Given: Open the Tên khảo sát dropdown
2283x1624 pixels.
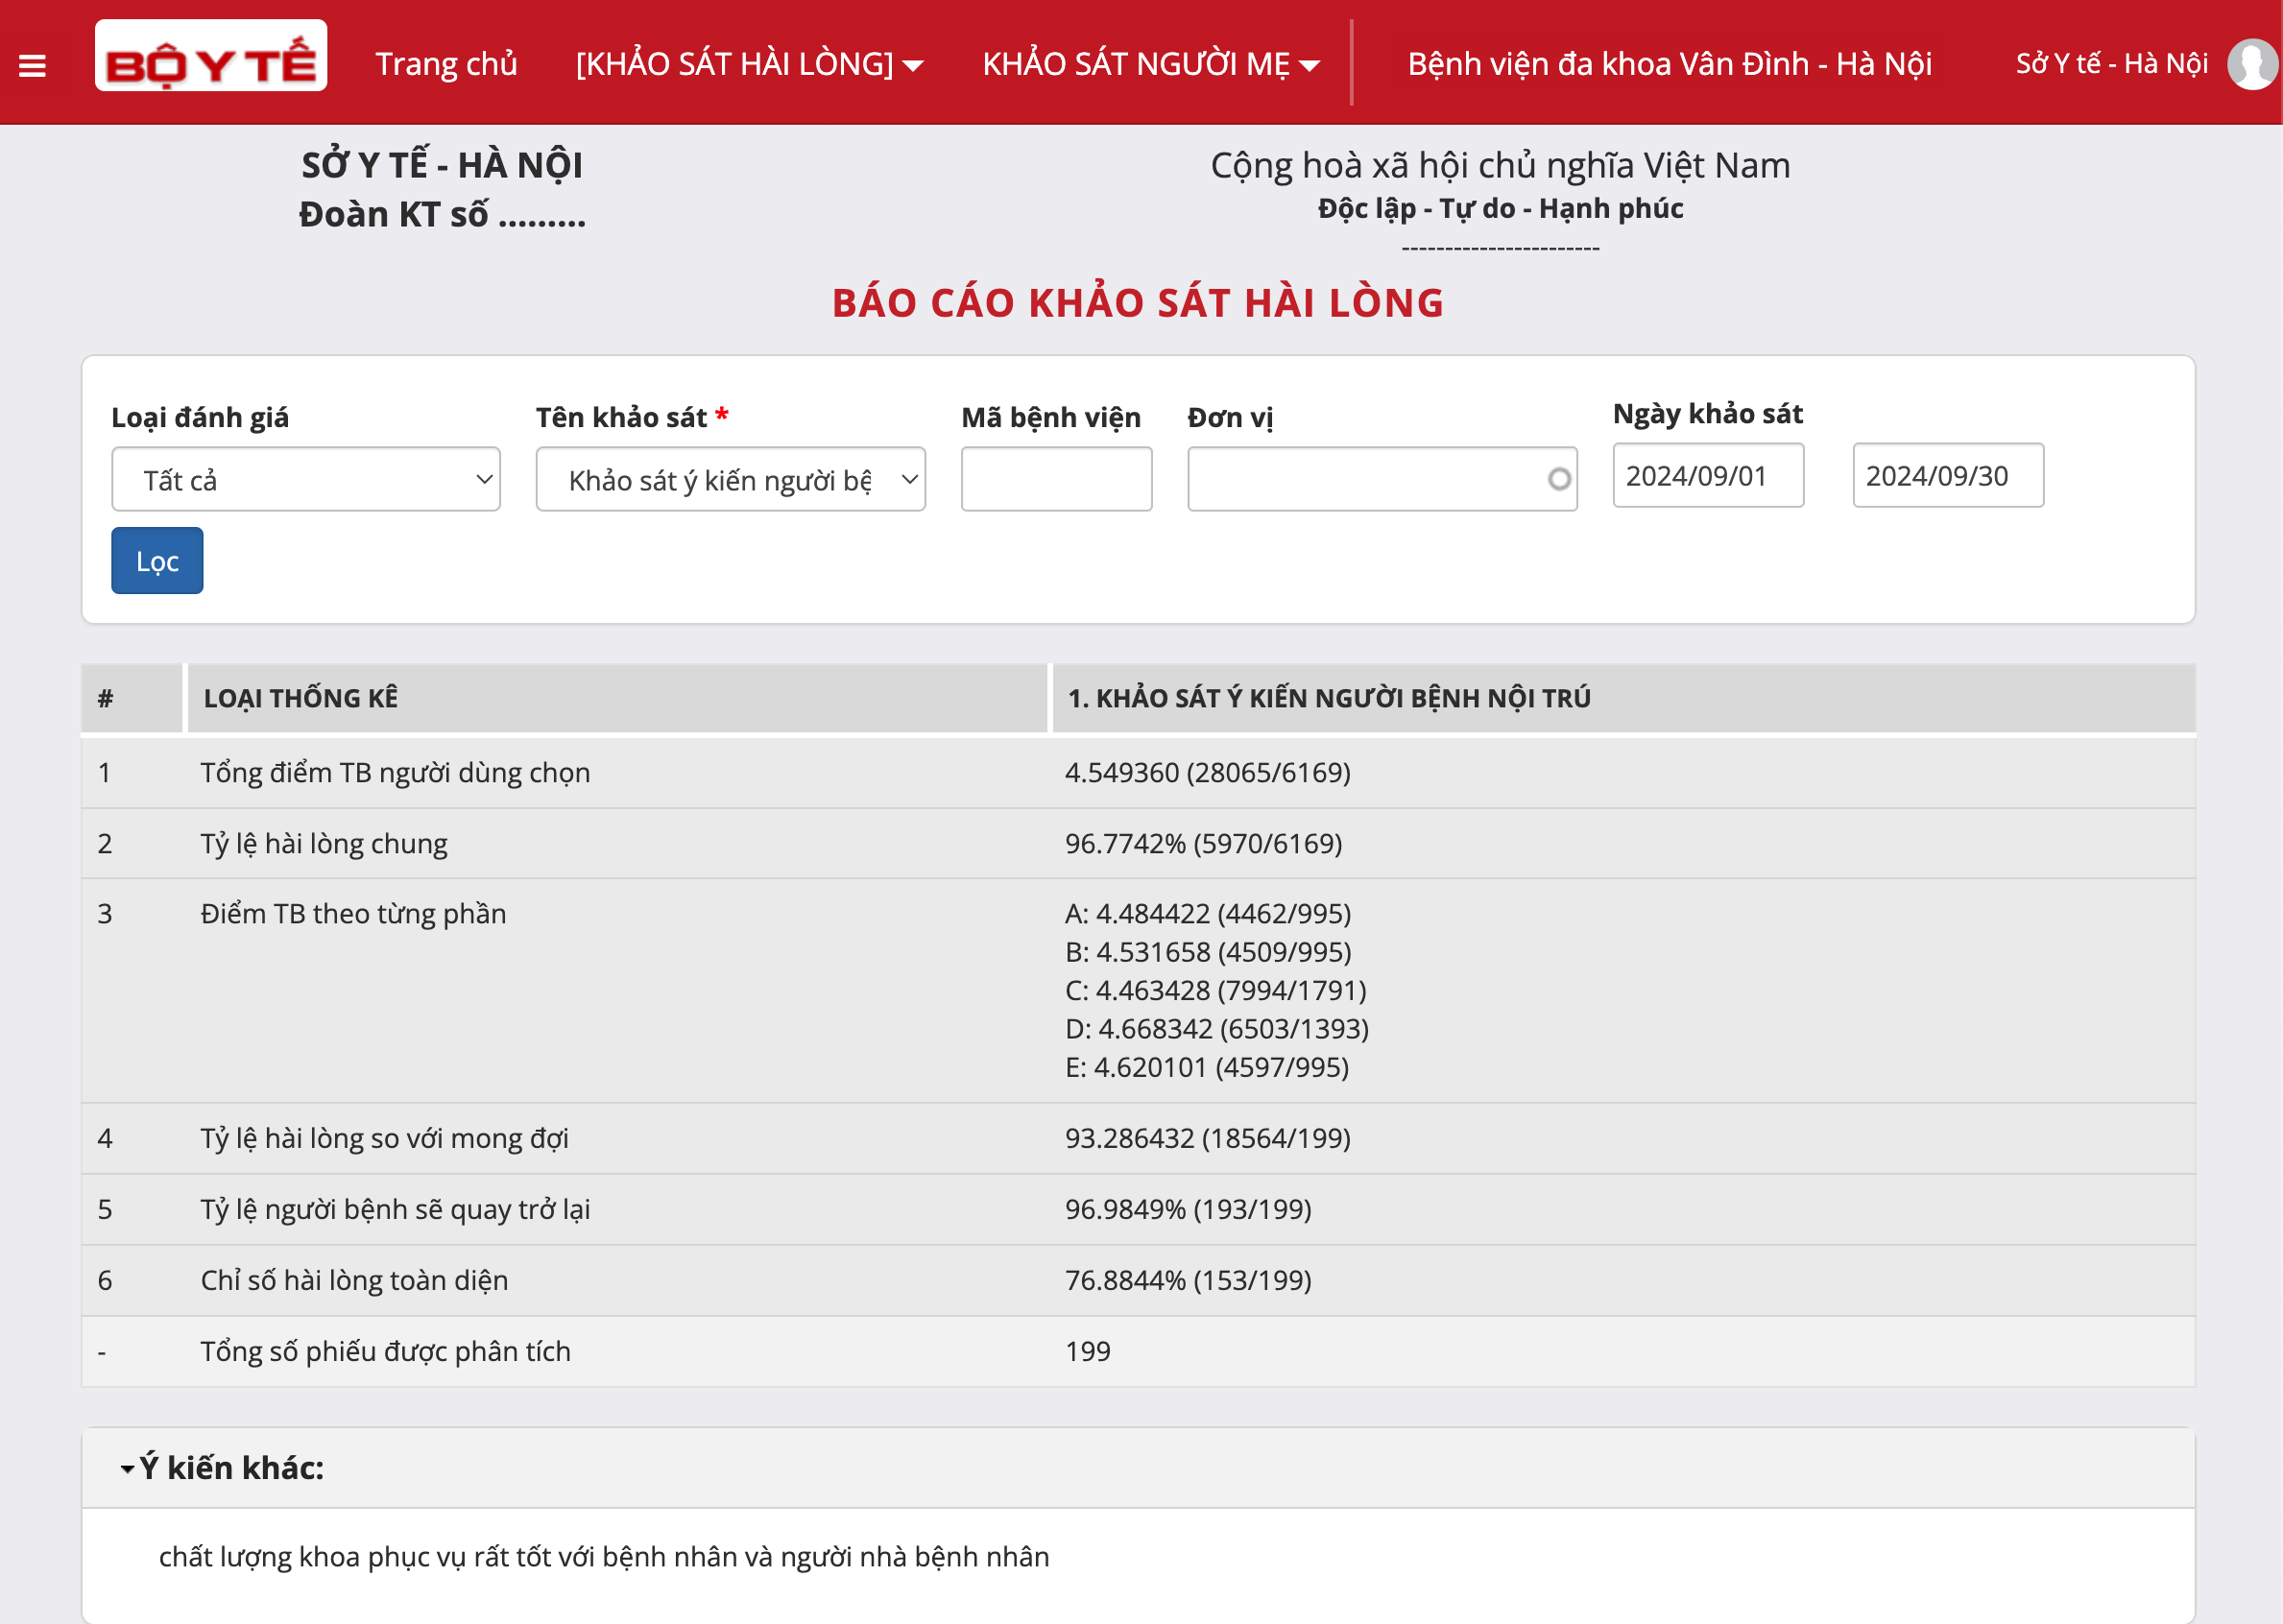Looking at the screenshot, I should [x=730, y=479].
